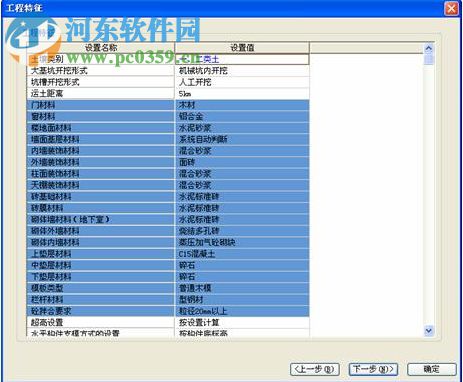Select the 砌体内墙材料 row name

101,242
